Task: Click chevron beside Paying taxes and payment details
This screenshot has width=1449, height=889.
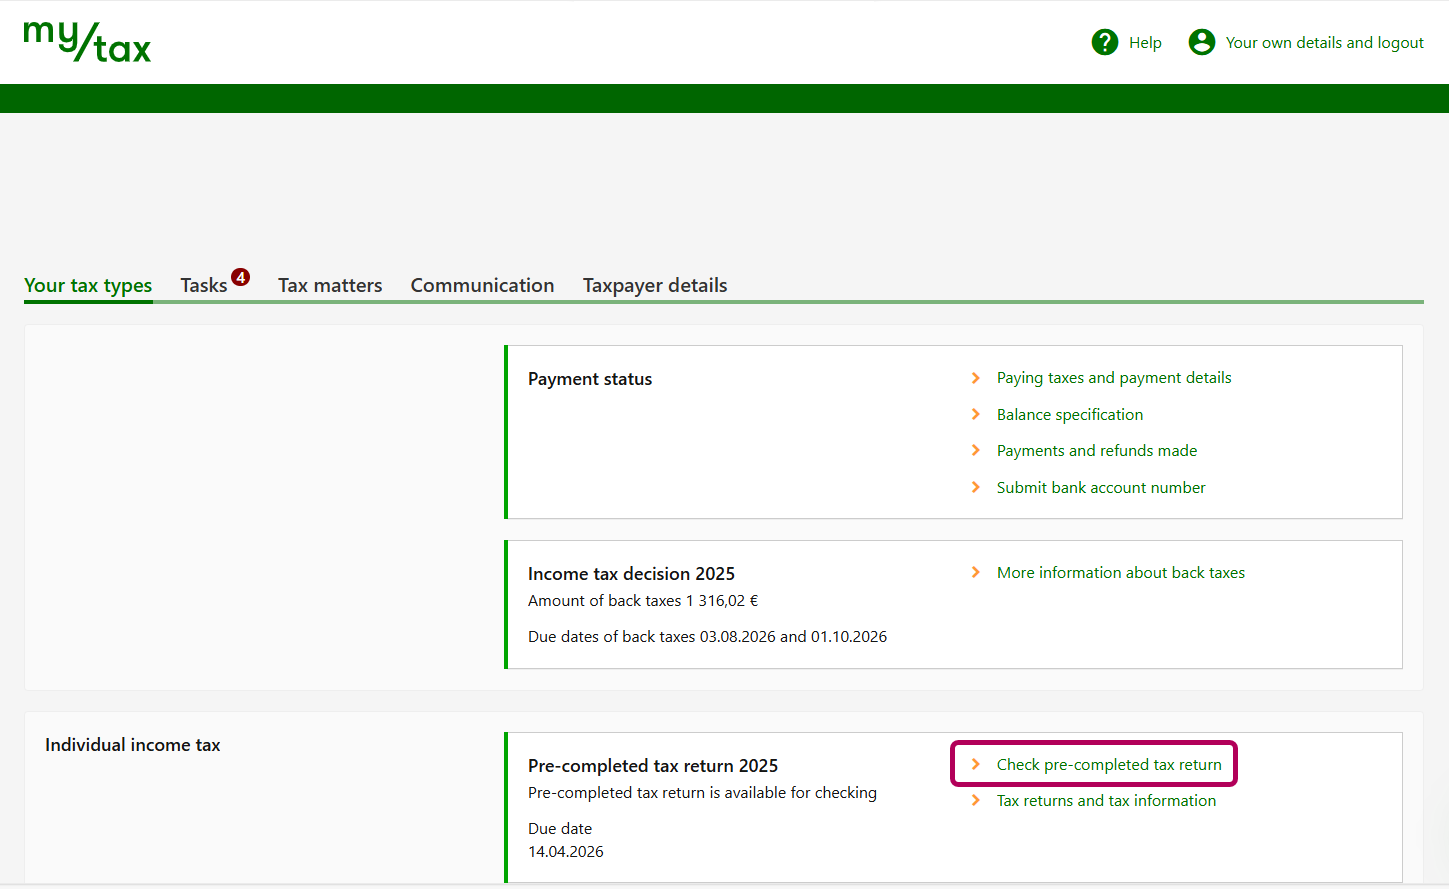Action: 976,378
